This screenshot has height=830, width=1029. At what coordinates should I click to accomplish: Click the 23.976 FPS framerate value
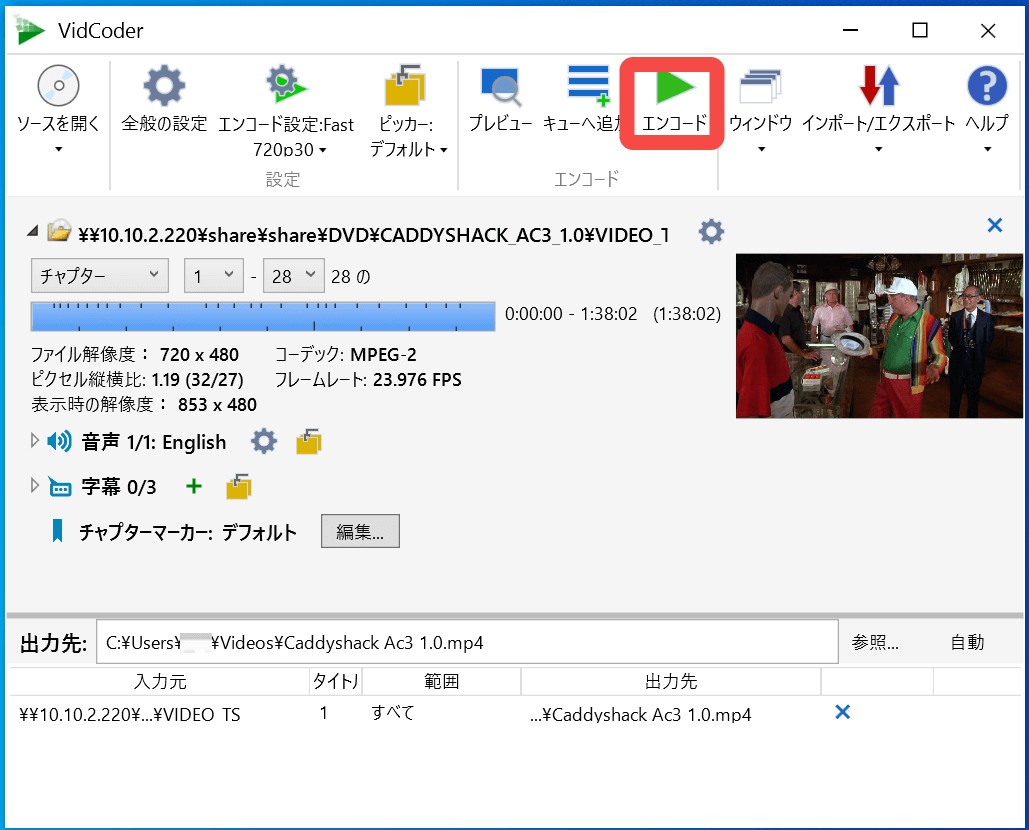417,380
